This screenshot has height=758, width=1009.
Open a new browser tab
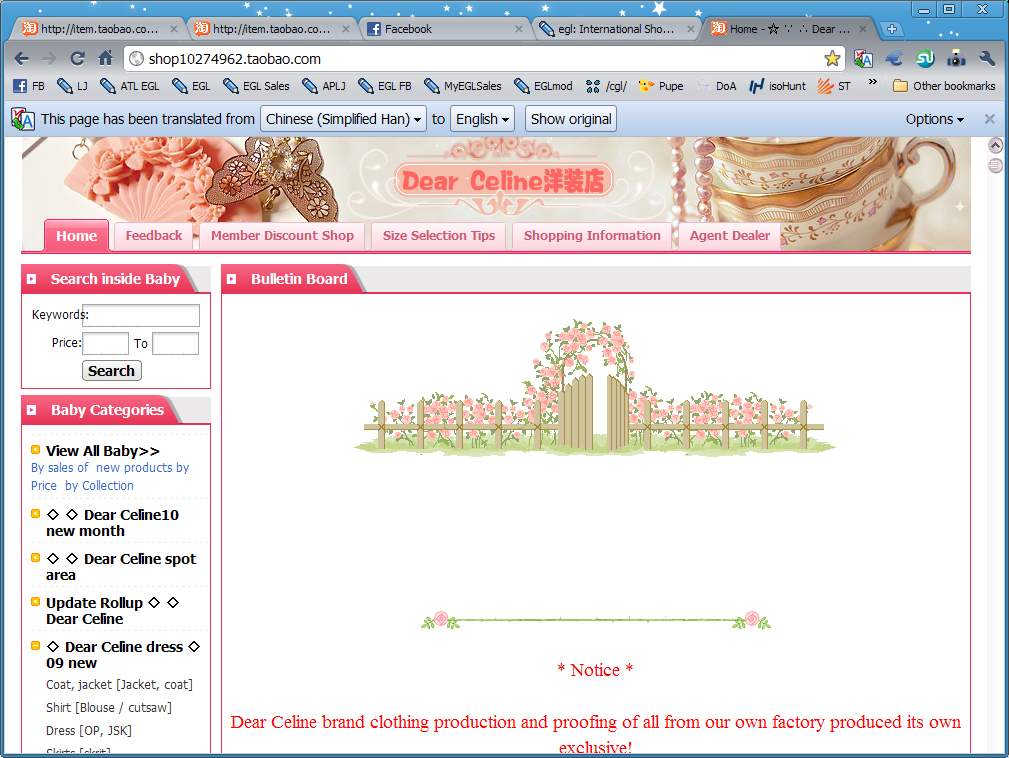[x=891, y=29]
